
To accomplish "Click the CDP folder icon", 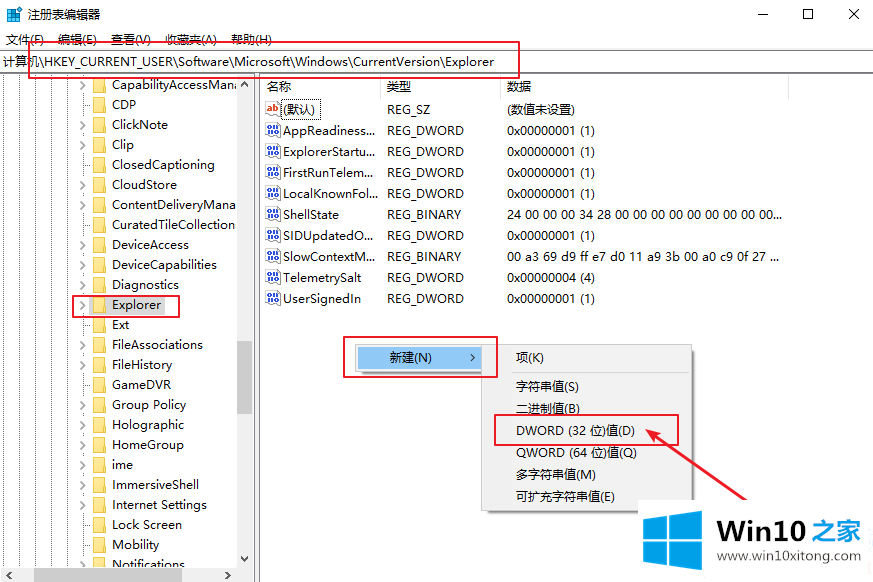I will pos(99,105).
